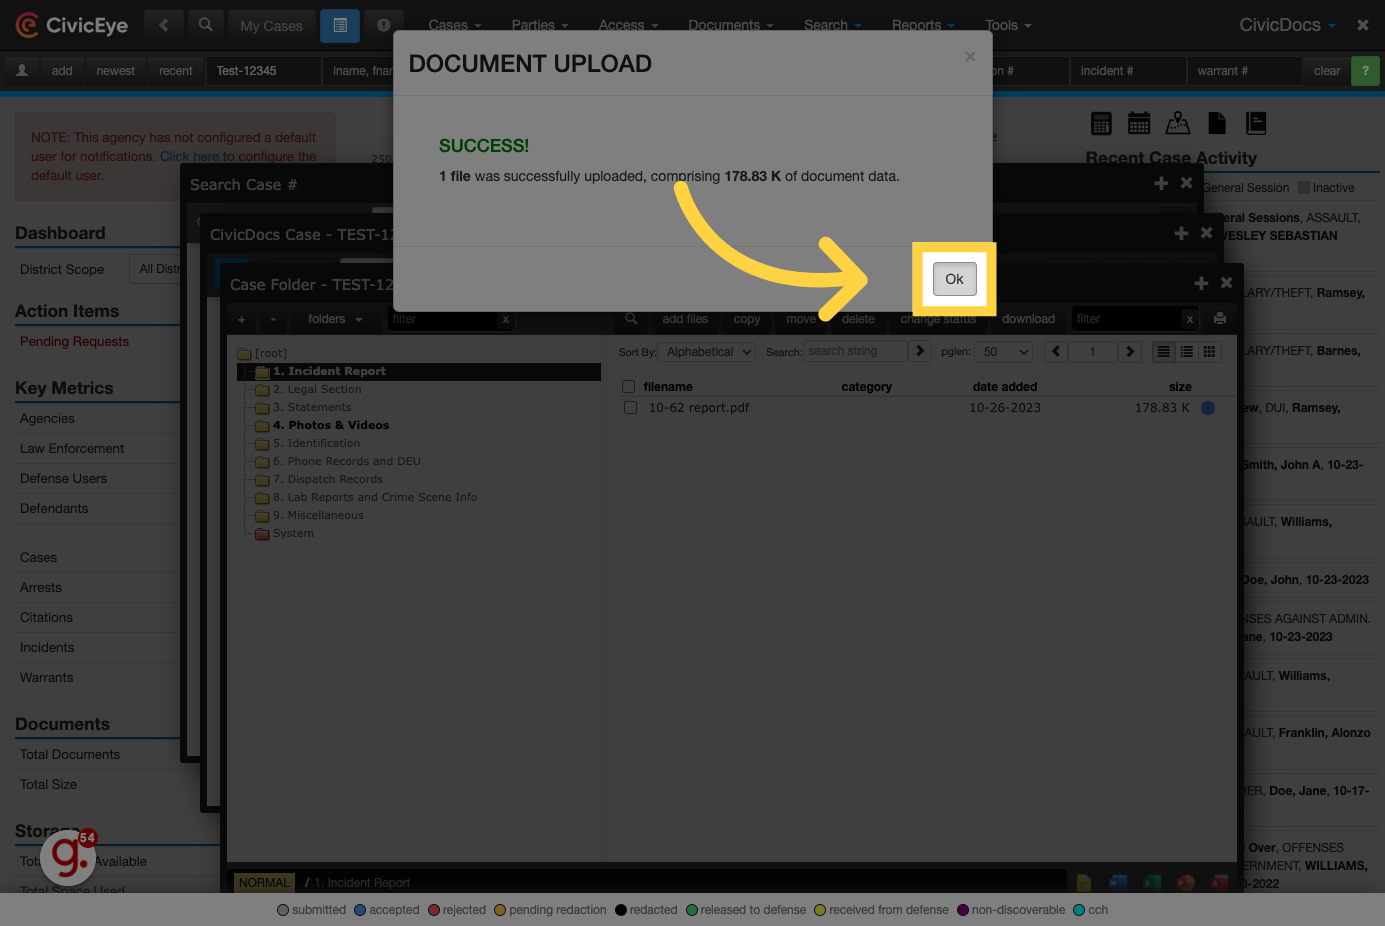Expand the Tools dropdown menu
This screenshot has height=926, width=1385.
(1008, 25)
